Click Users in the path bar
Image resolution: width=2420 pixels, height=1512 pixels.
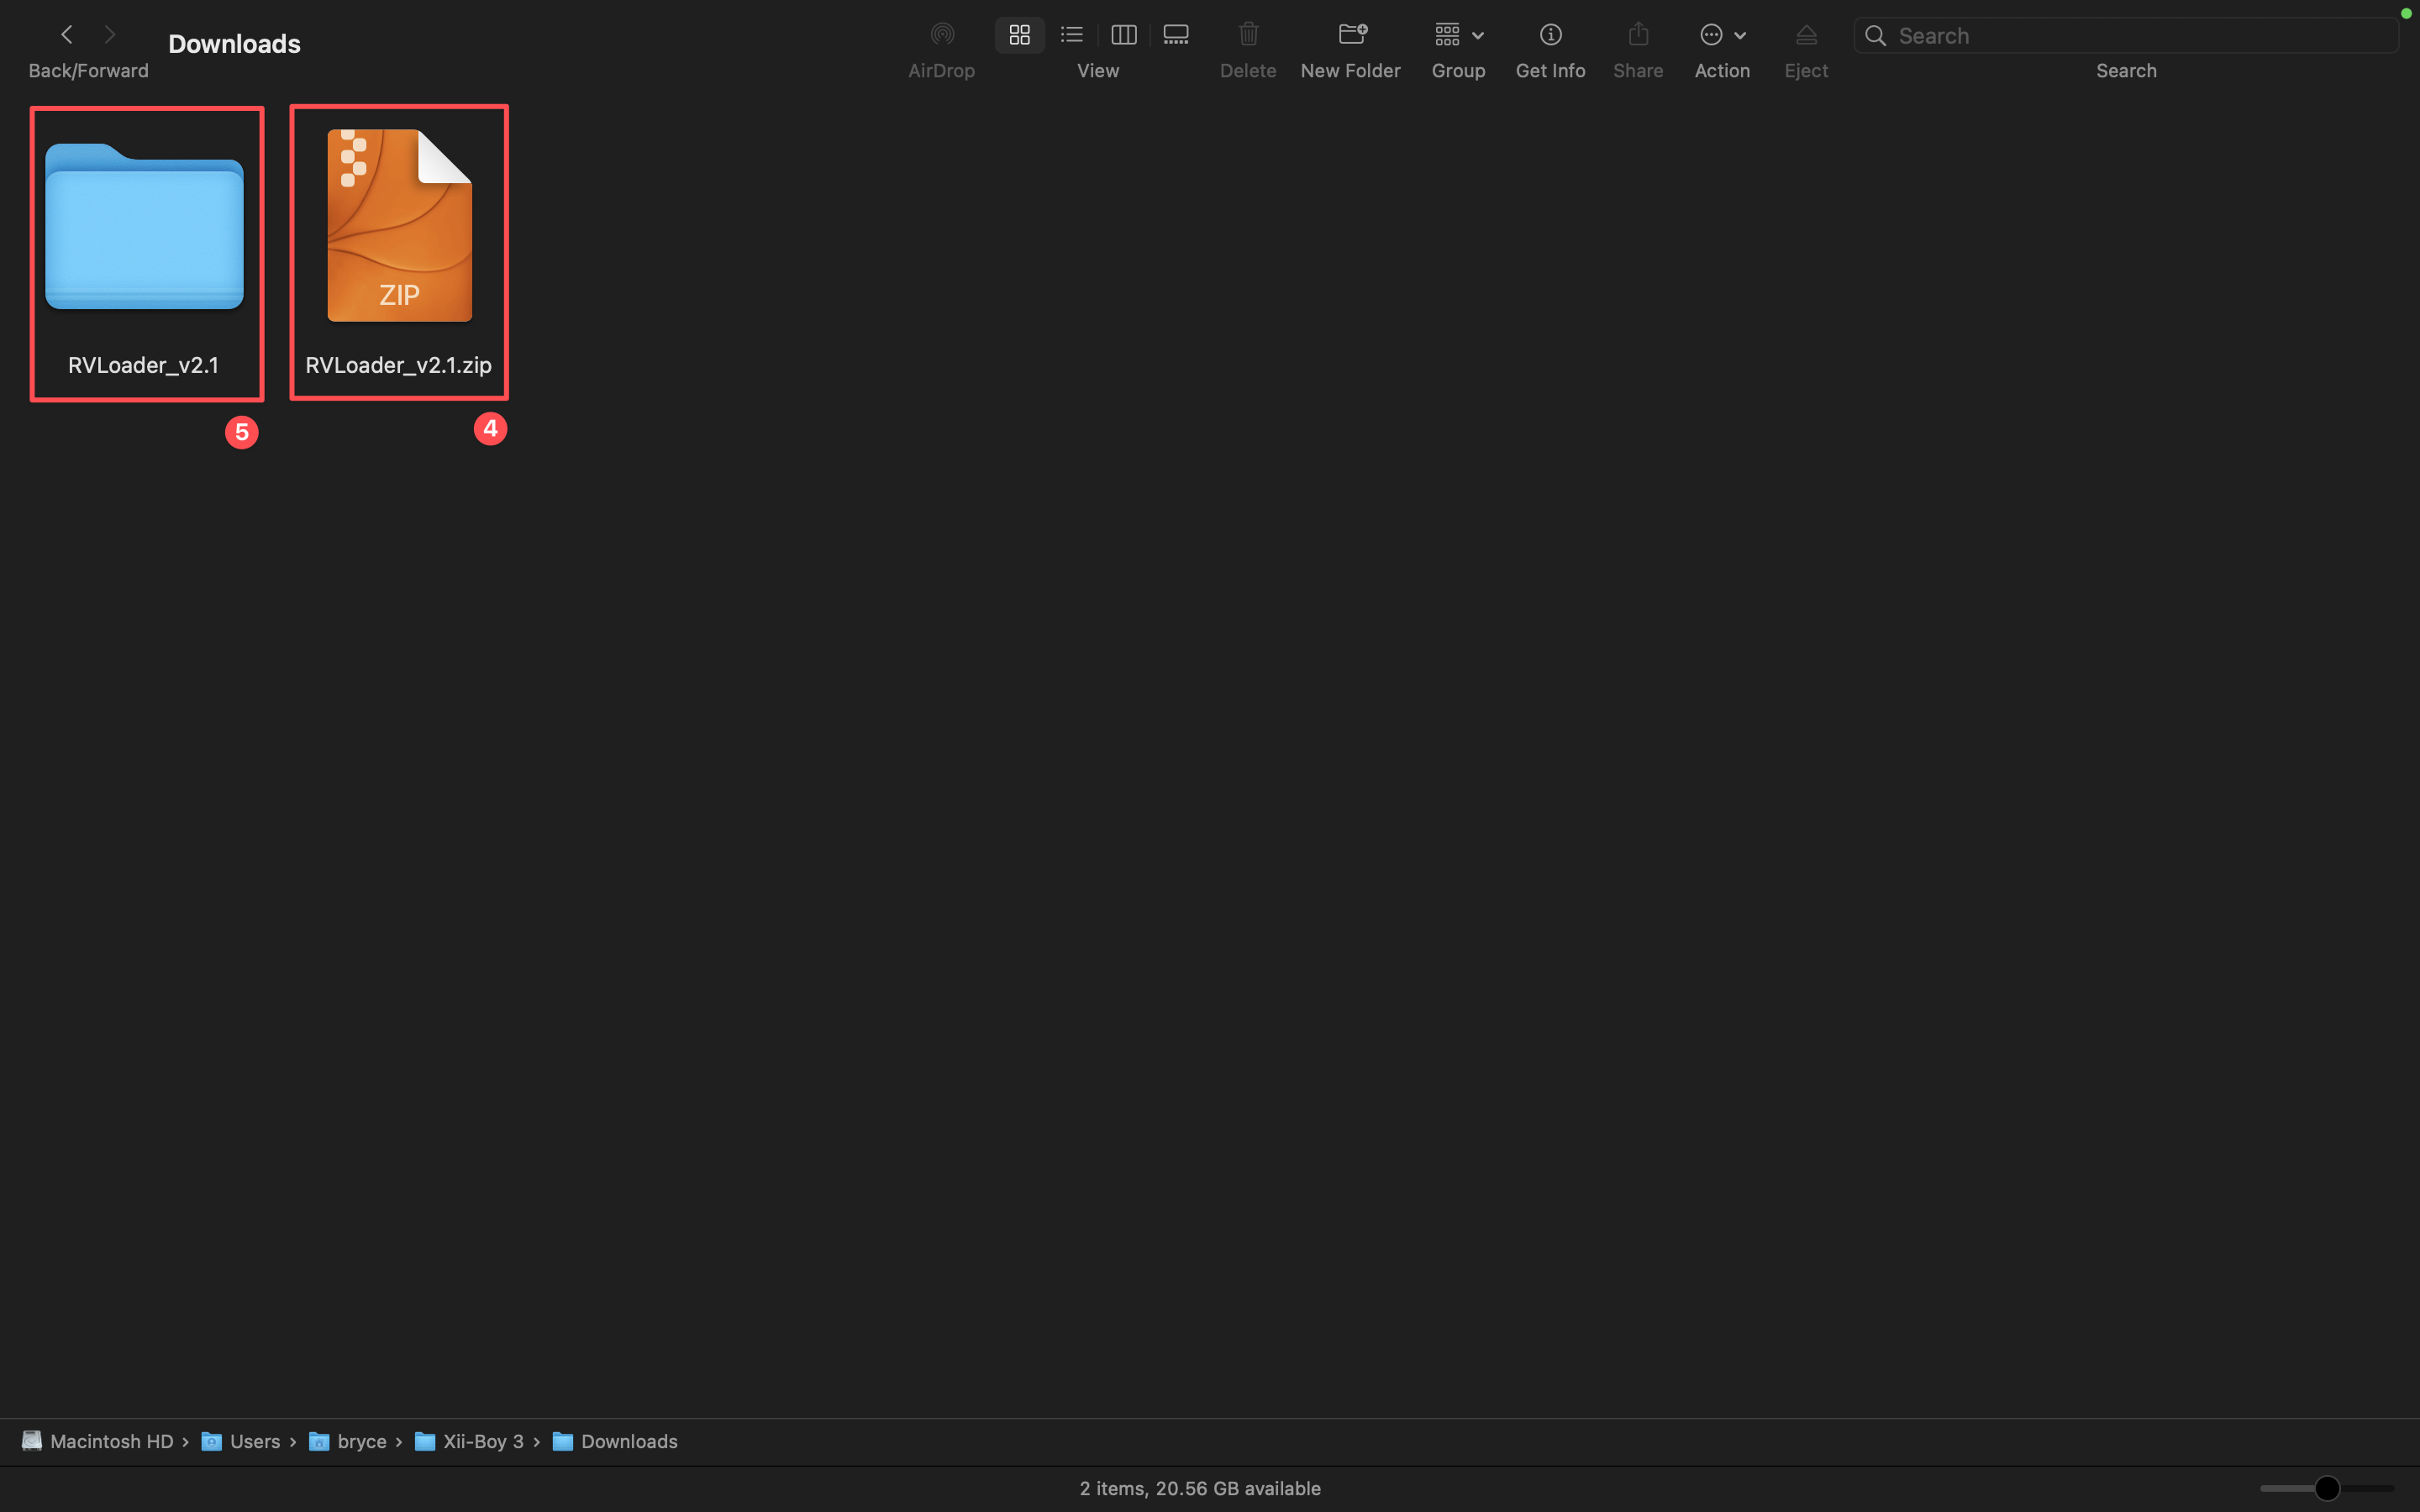point(241,1441)
